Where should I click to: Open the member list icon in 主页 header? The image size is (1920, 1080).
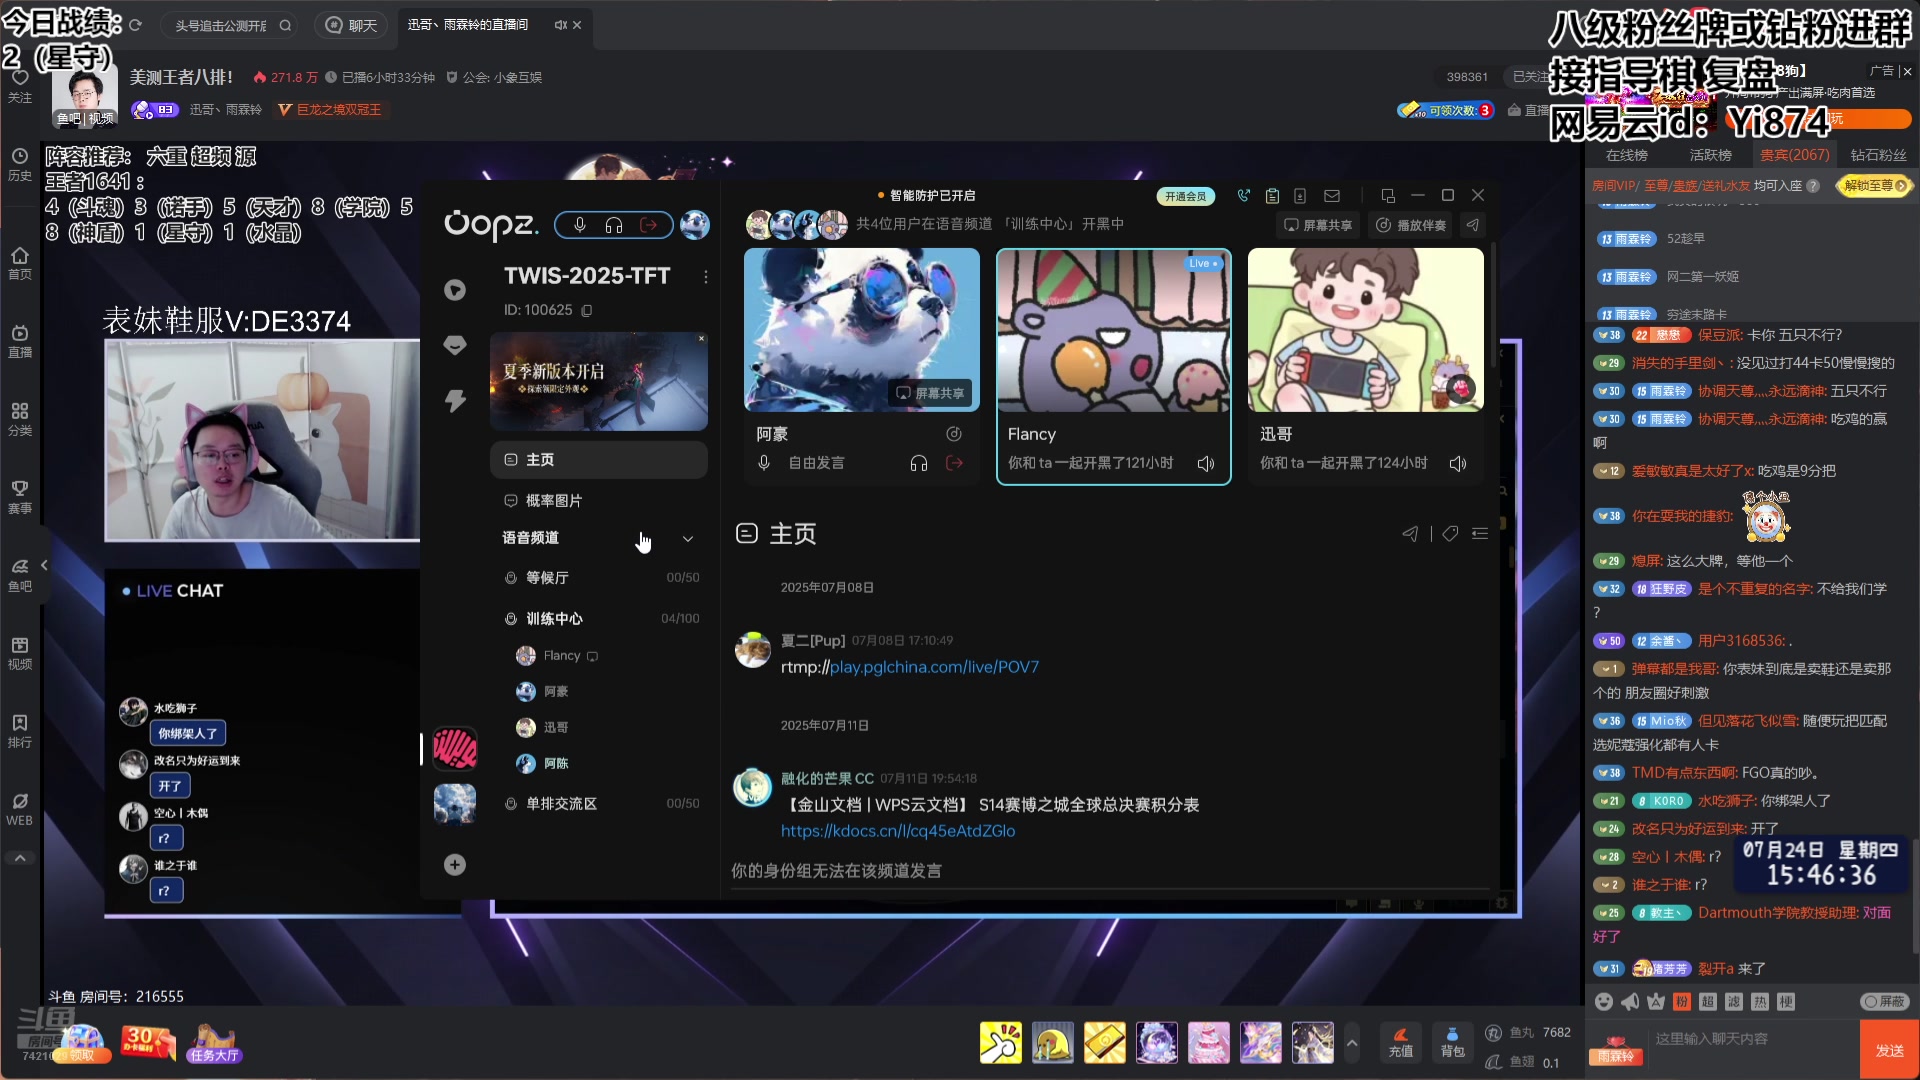(1480, 534)
